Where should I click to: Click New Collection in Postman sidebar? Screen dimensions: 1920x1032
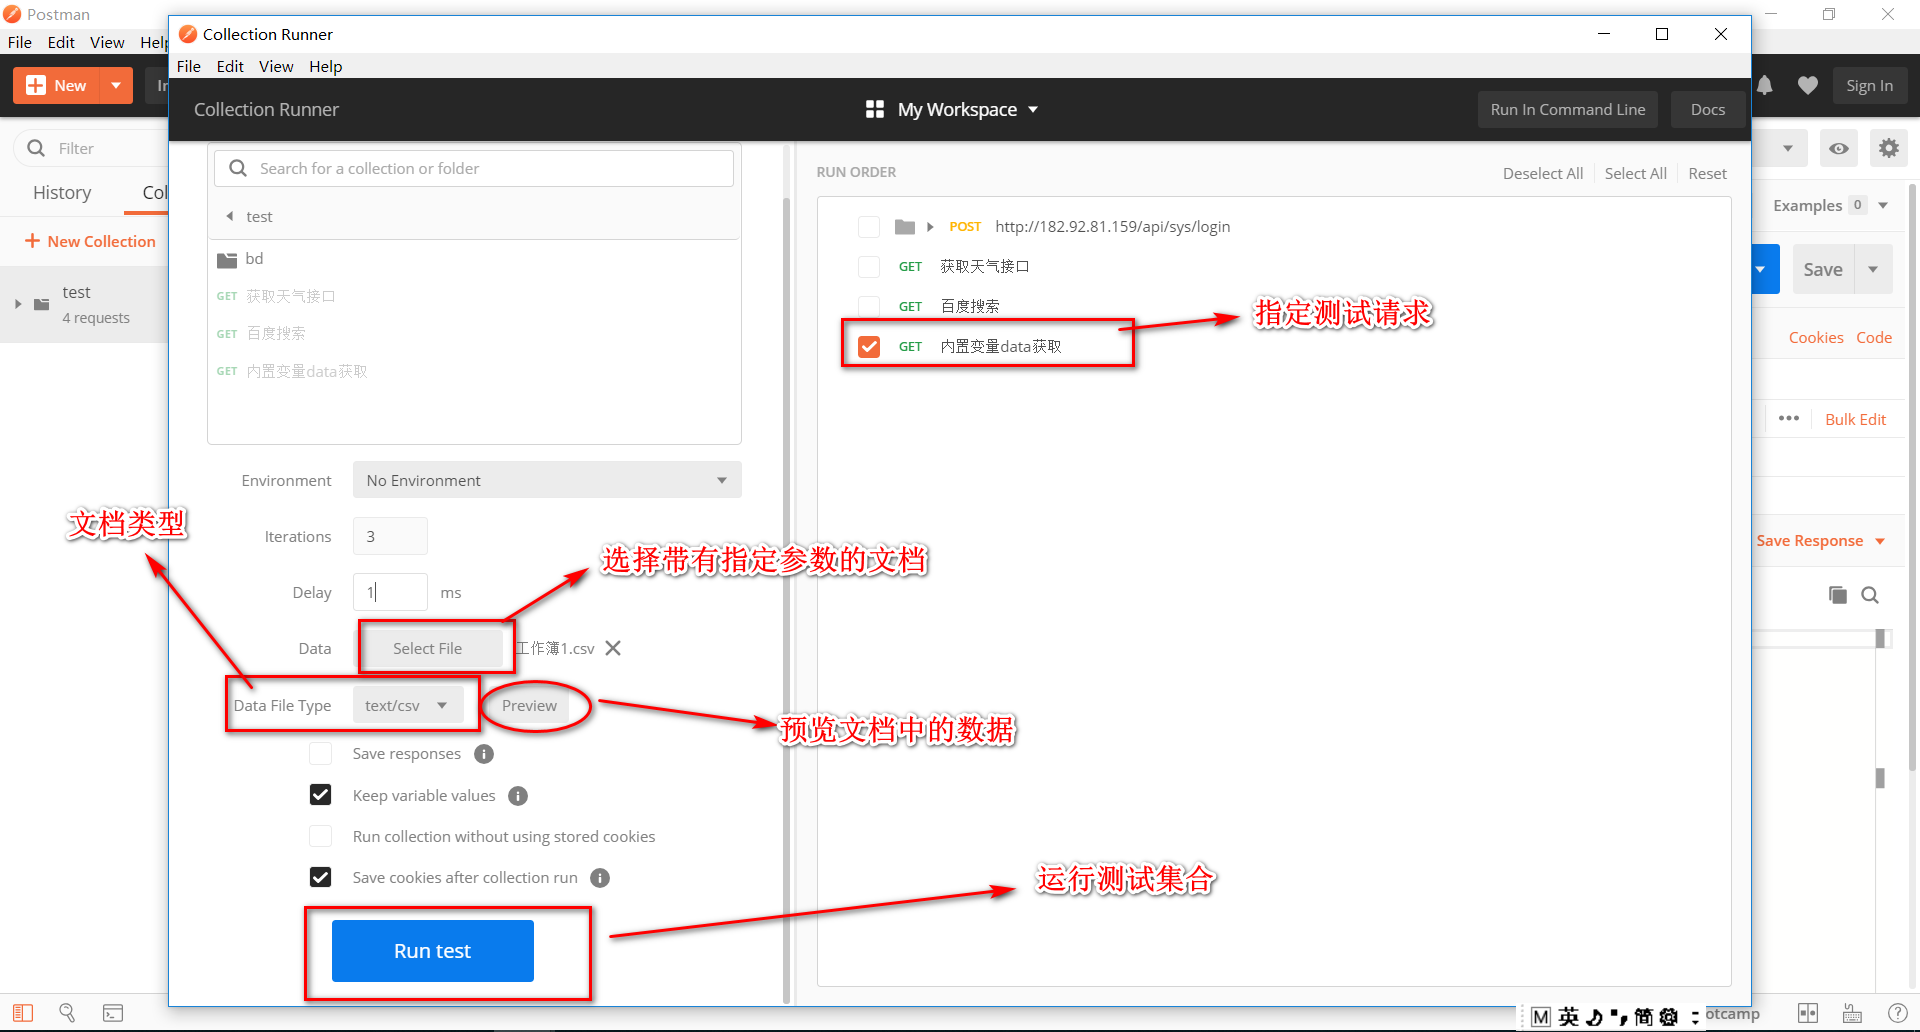90,241
